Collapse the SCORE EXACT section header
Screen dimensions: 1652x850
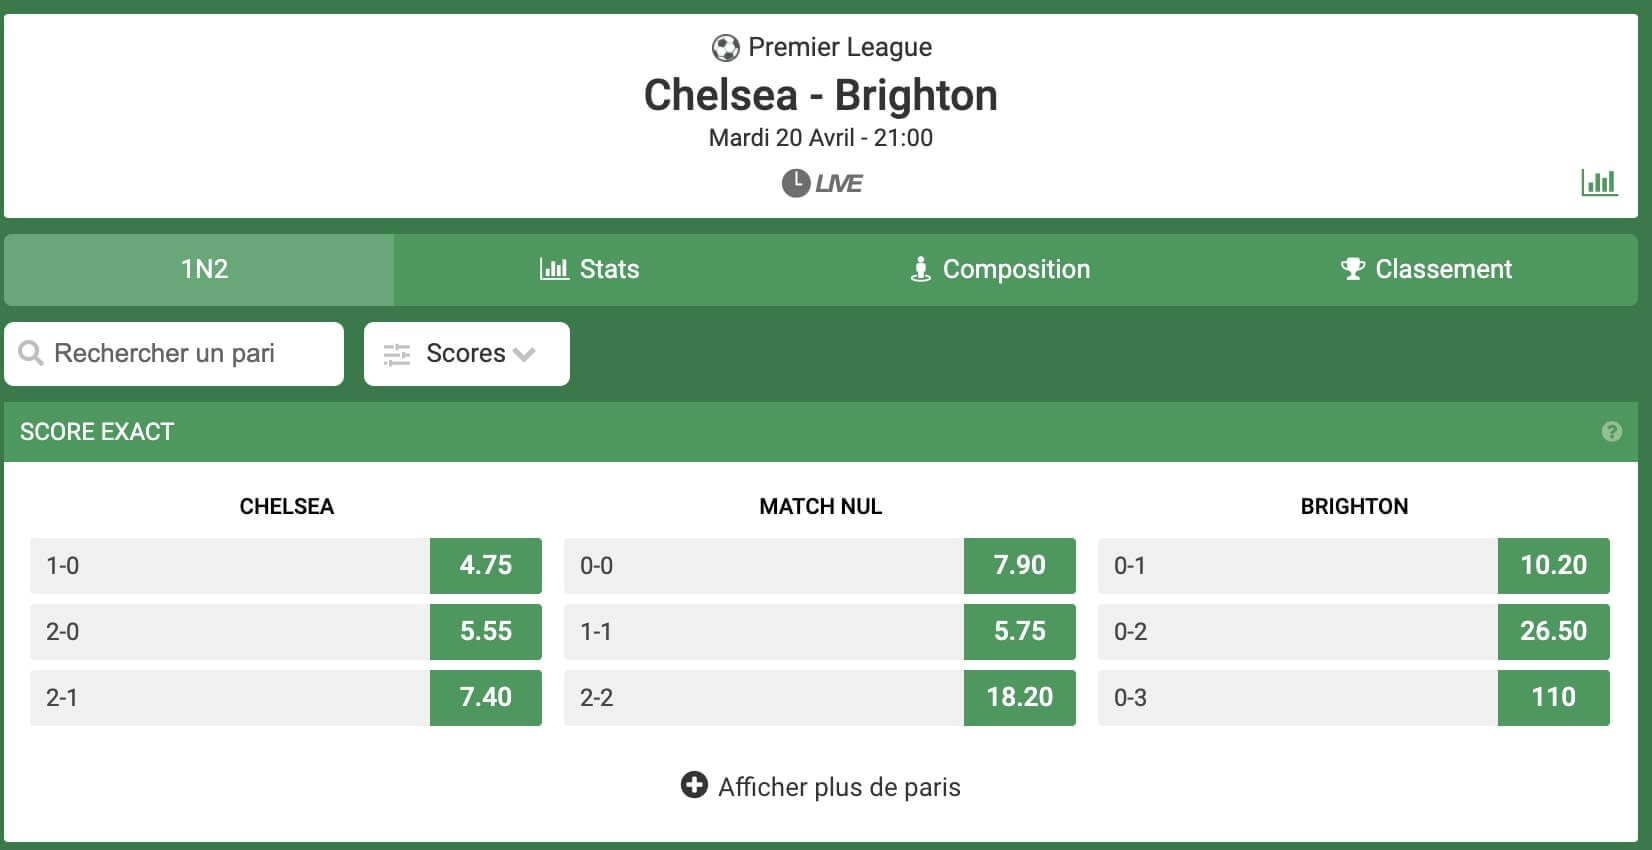pos(821,432)
